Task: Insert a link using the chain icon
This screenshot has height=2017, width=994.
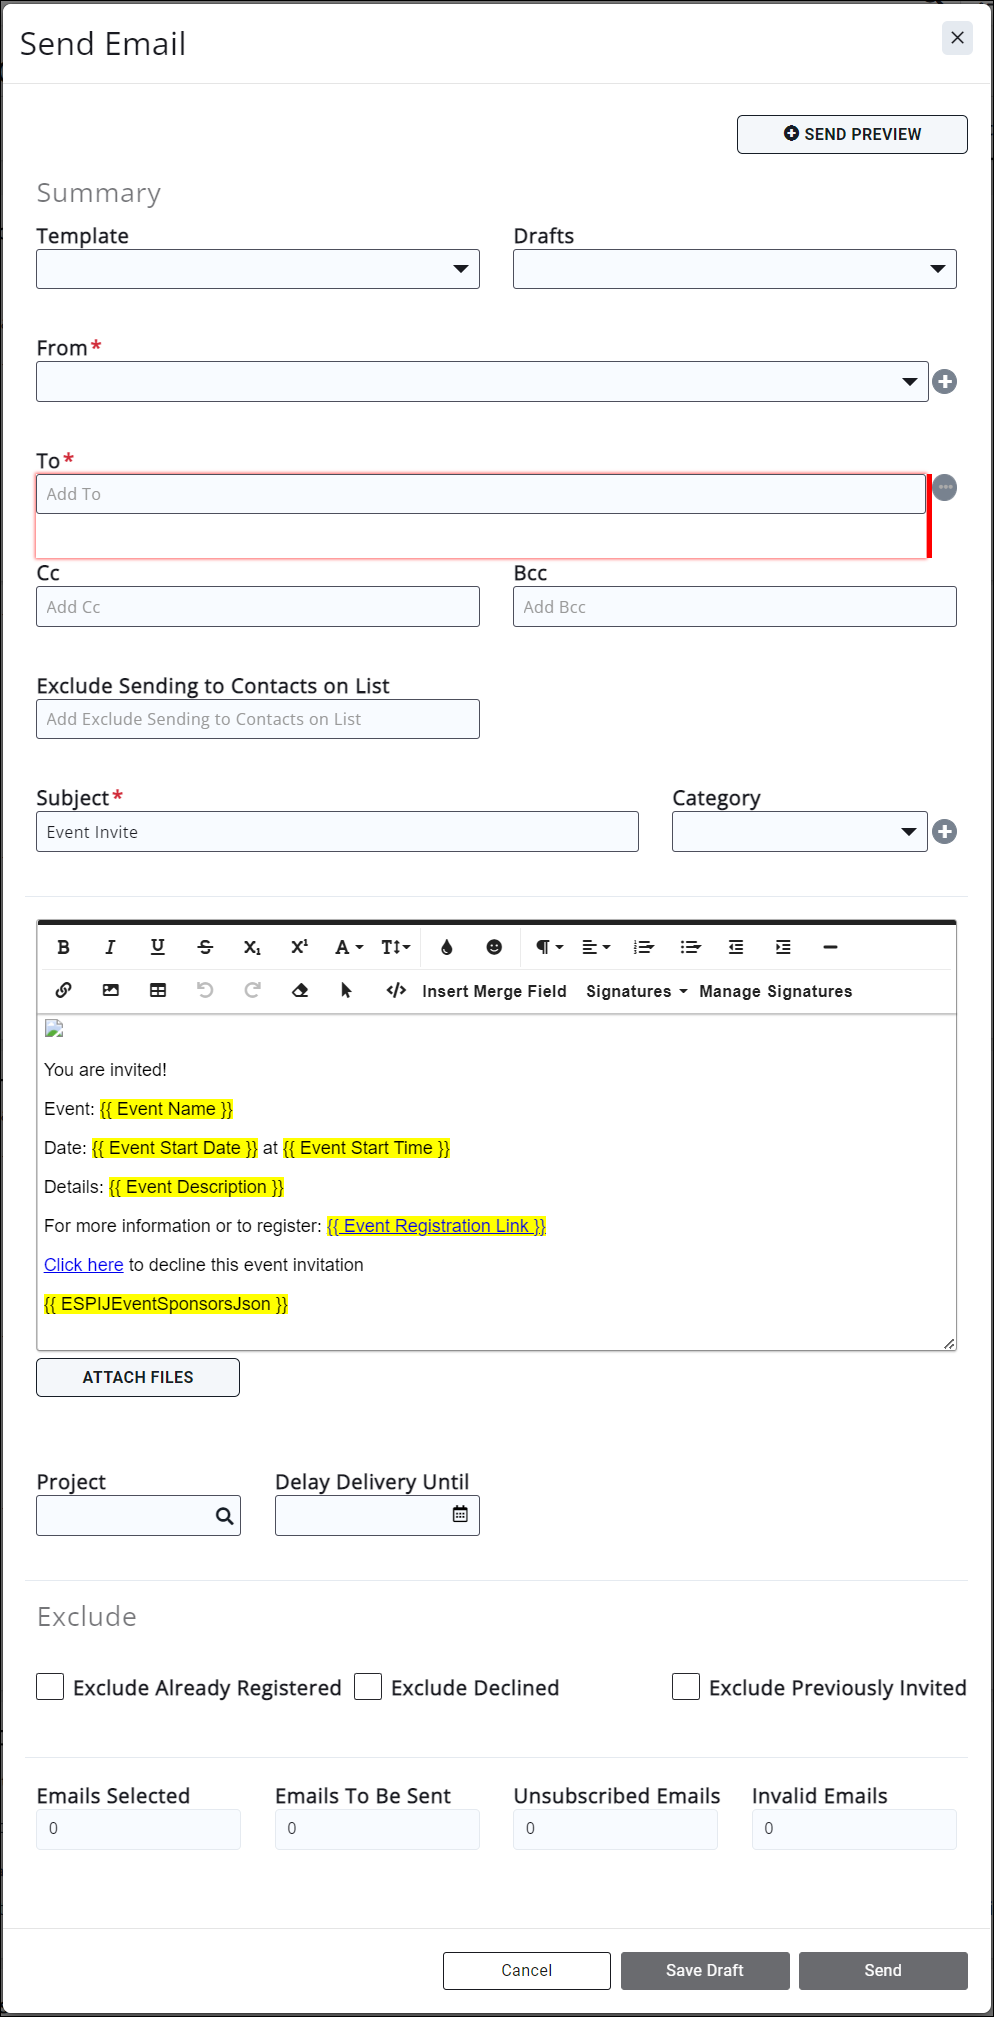Action: click(x=63, y=990)
